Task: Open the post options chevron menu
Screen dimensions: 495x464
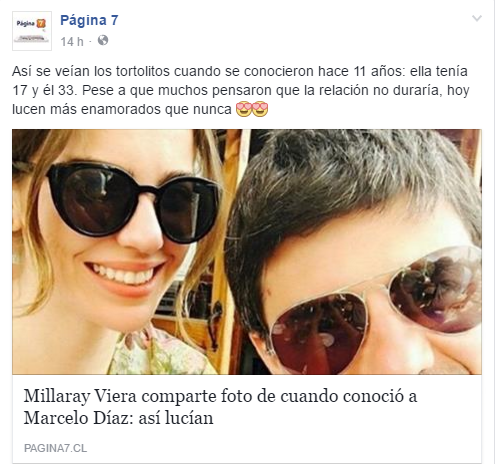Action: click(477, 18)
